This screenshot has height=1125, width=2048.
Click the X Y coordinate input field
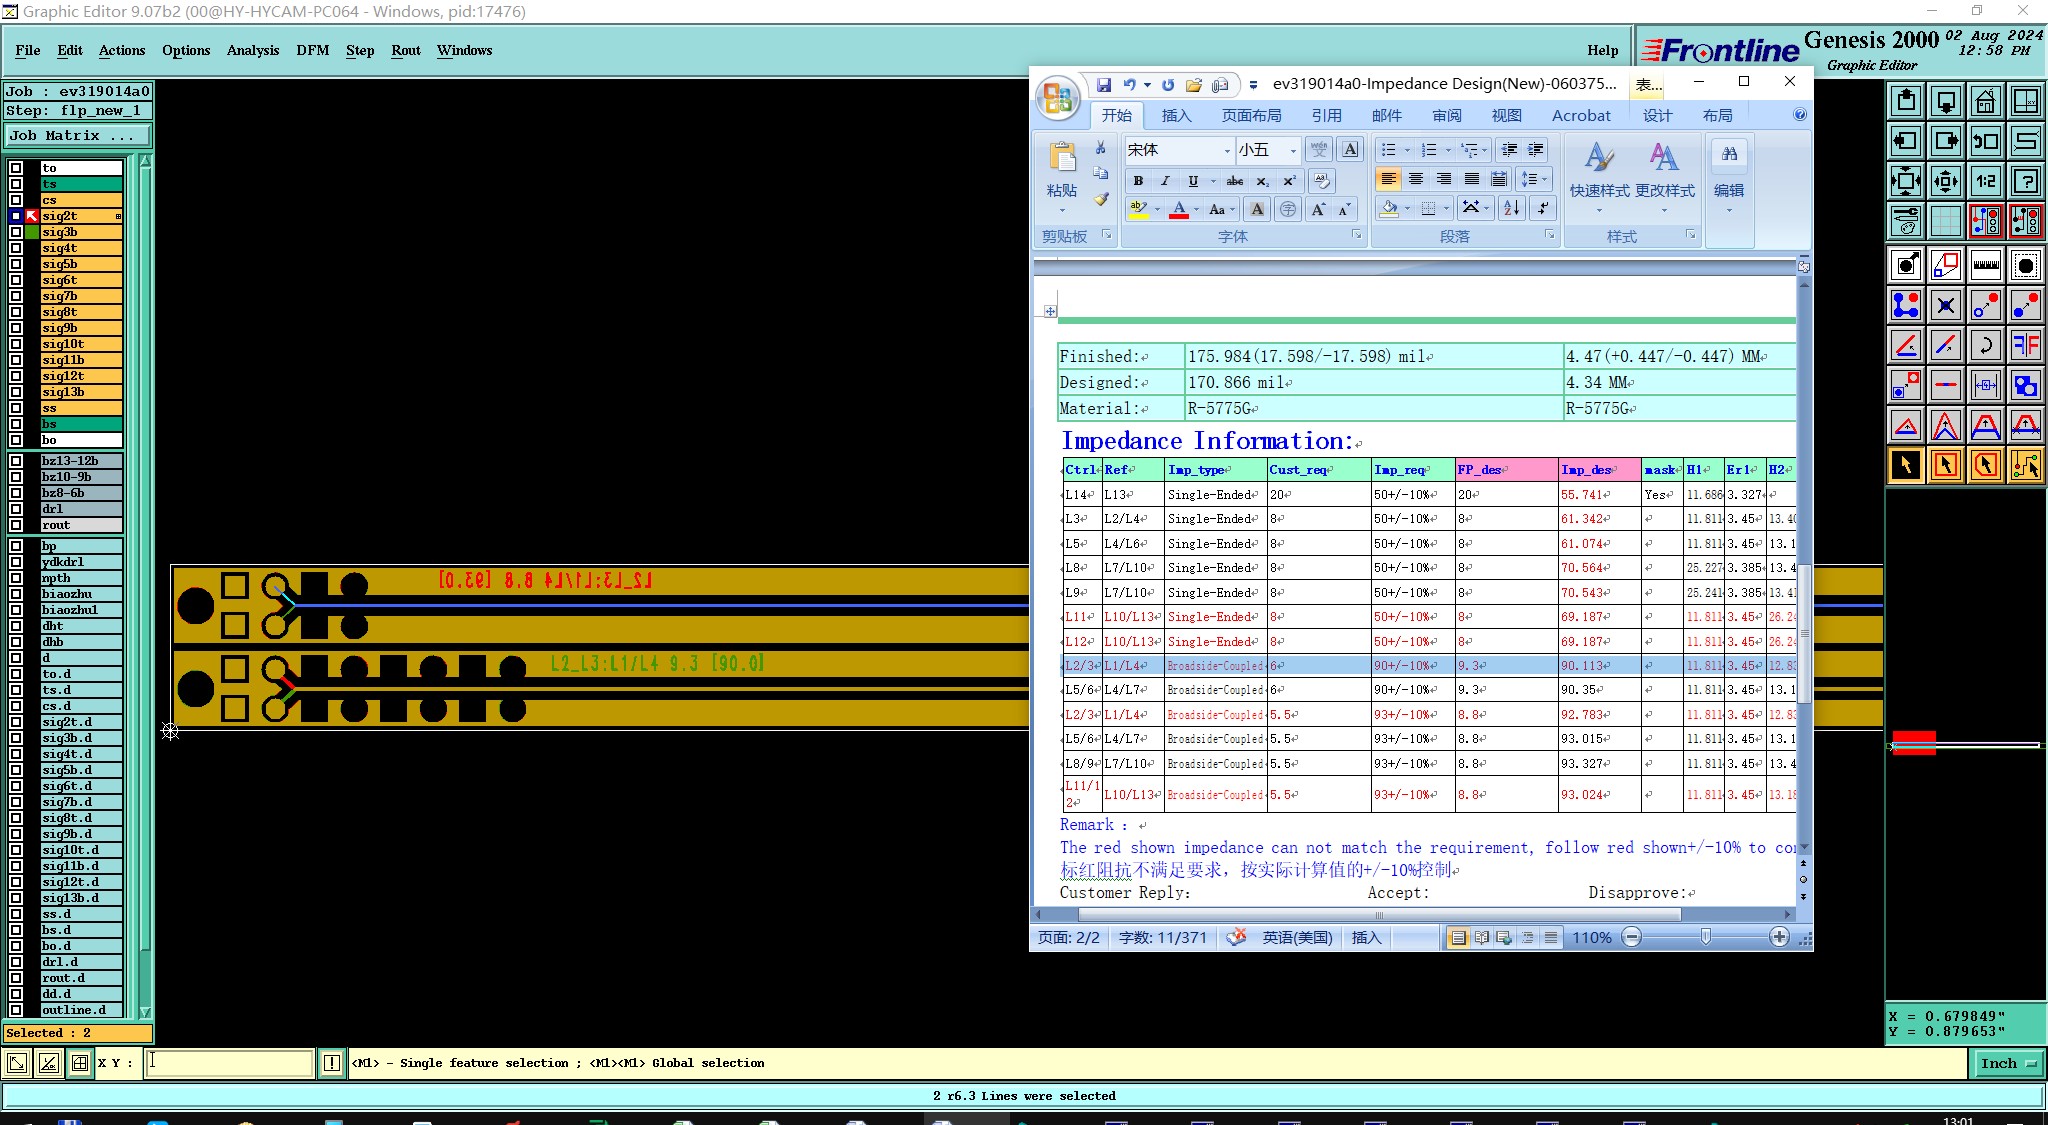point(230,1063)
